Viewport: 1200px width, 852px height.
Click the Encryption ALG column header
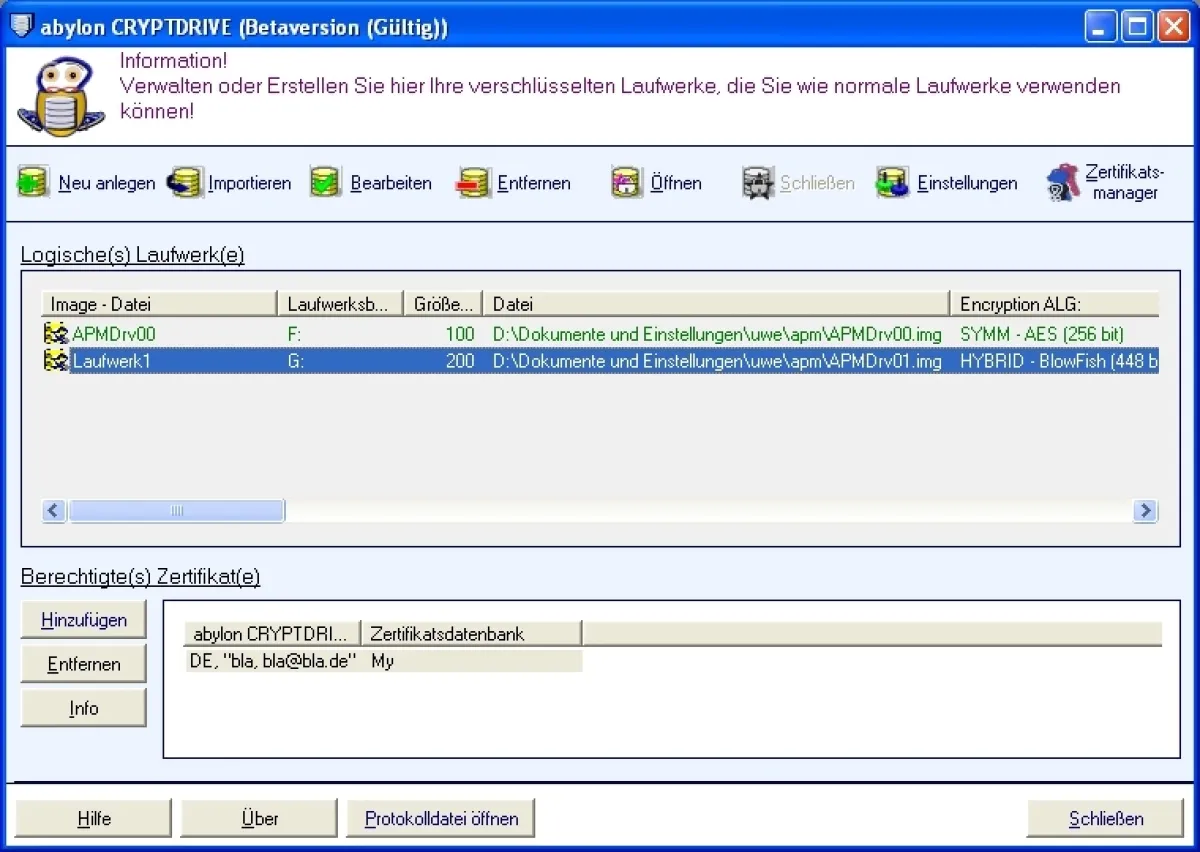[x=1053, y=304]
